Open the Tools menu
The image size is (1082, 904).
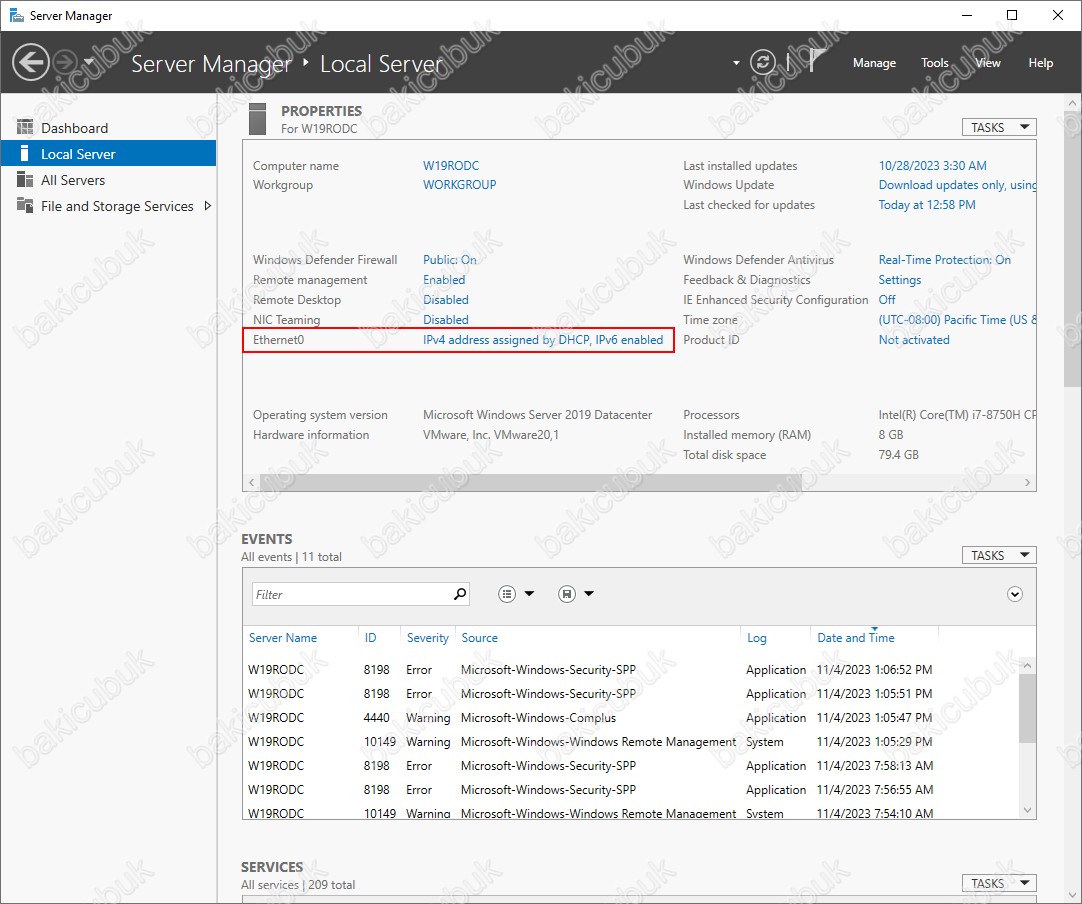[x=935, y=63]
